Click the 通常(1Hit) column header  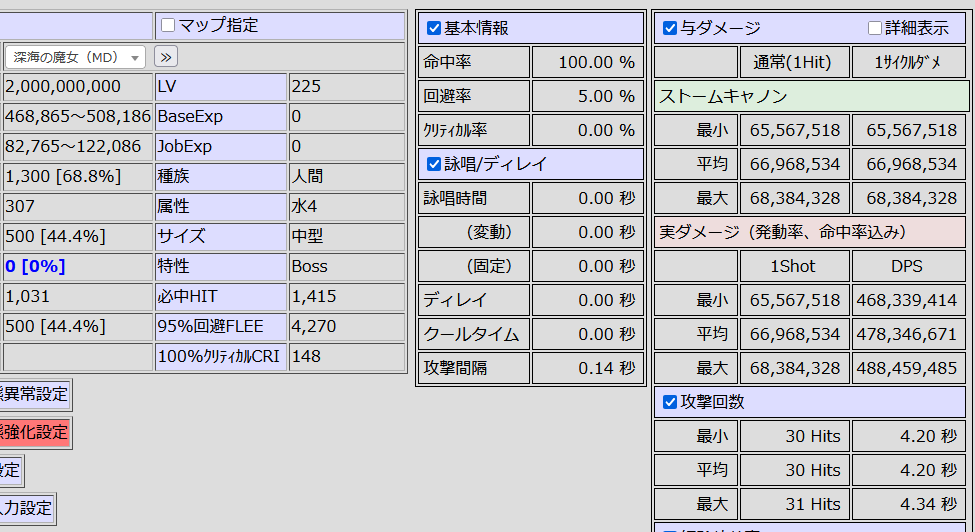(794, 62)
